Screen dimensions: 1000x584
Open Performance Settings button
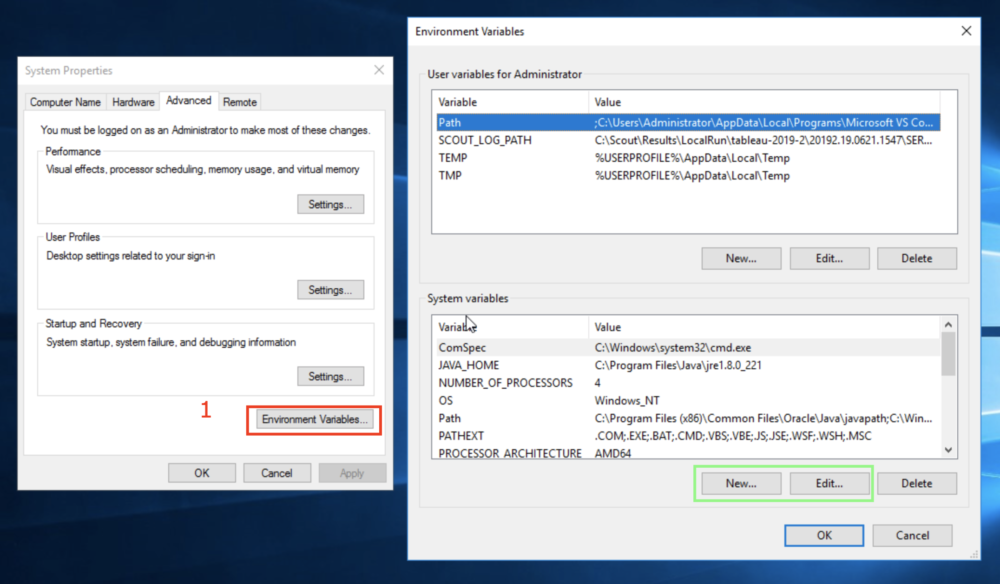(x=330, y=204)
